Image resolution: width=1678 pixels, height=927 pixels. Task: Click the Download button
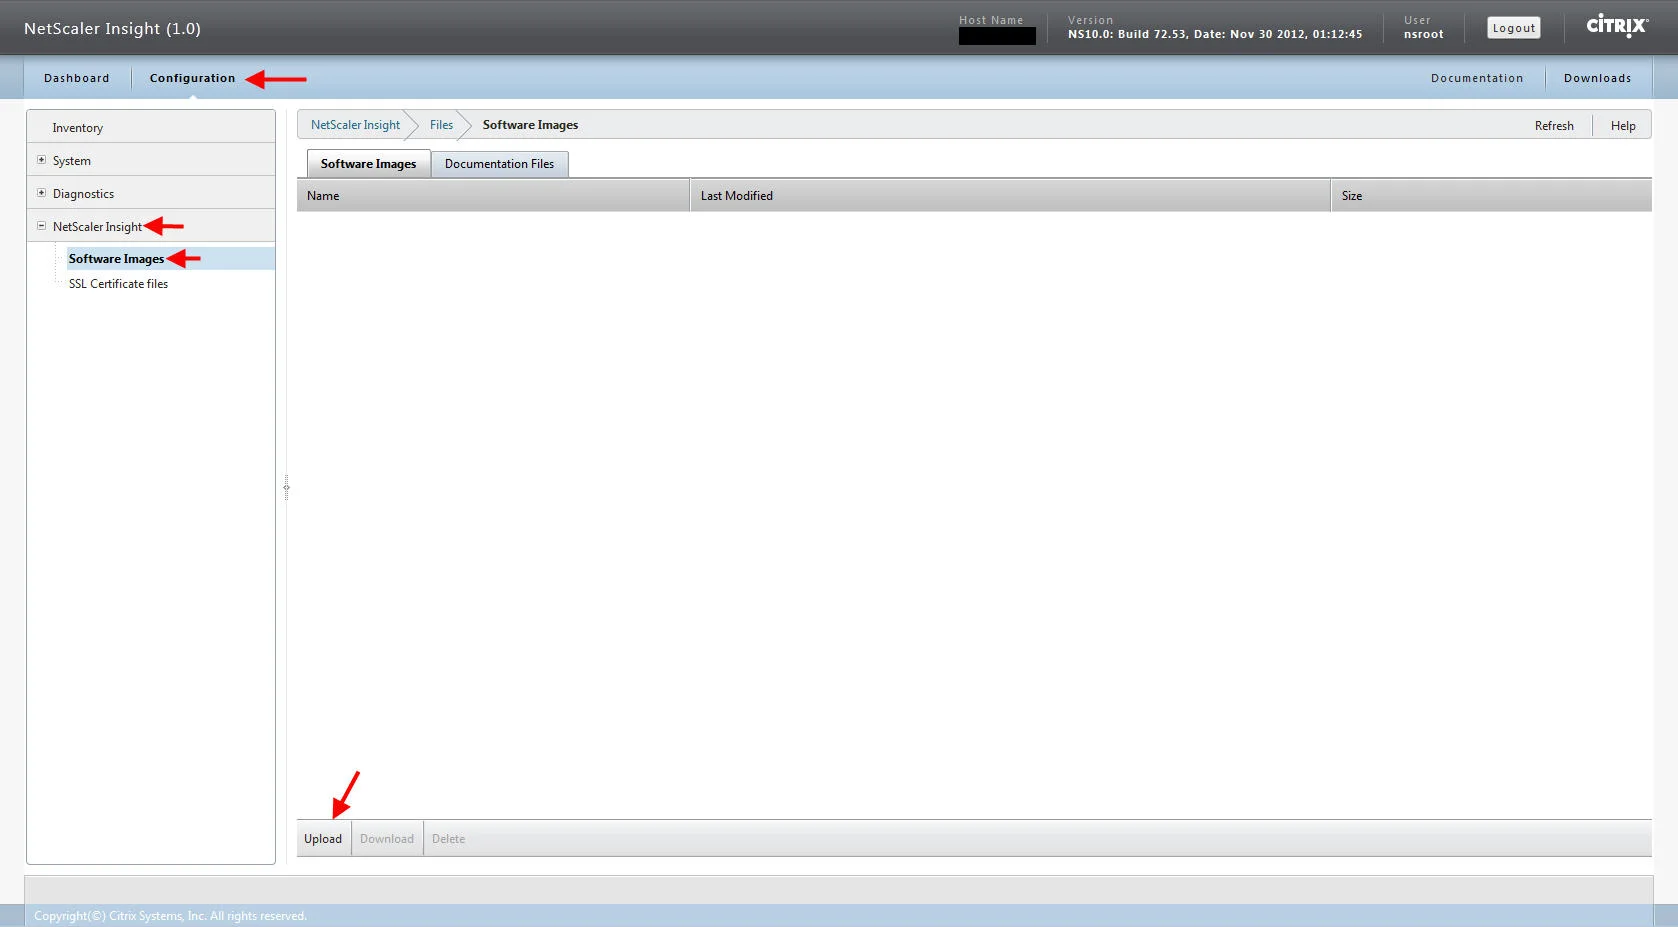coord(387,839)
